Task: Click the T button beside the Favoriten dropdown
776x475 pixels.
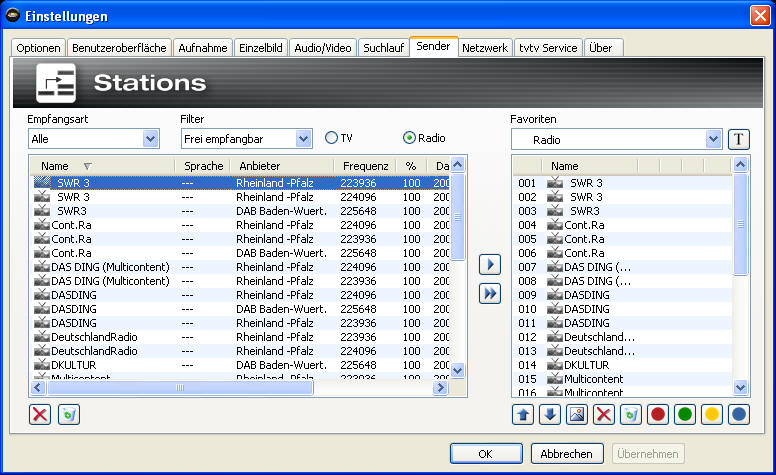Action: [x=738, y=139]
